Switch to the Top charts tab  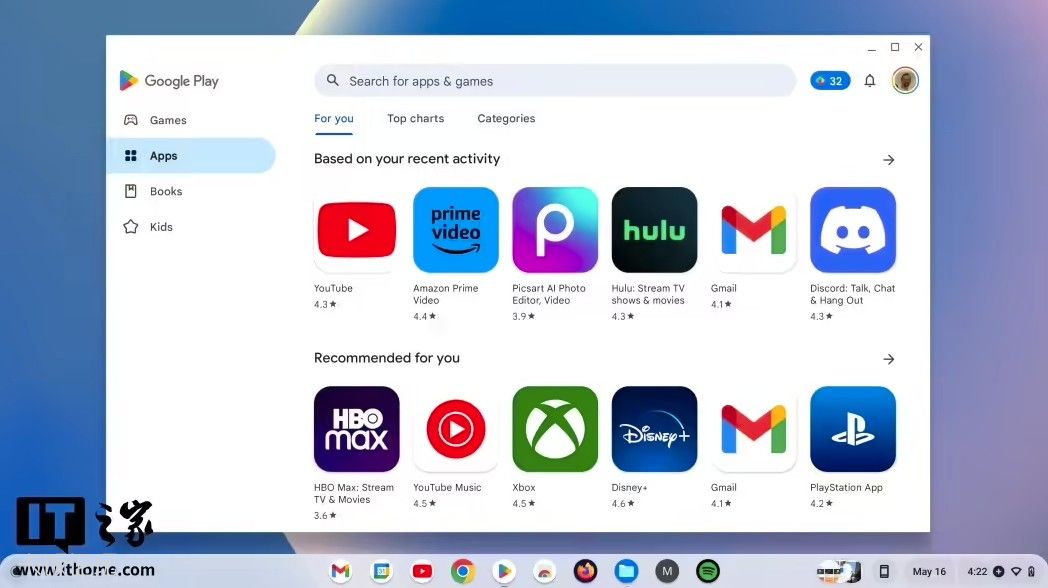[x=416, y=118]
